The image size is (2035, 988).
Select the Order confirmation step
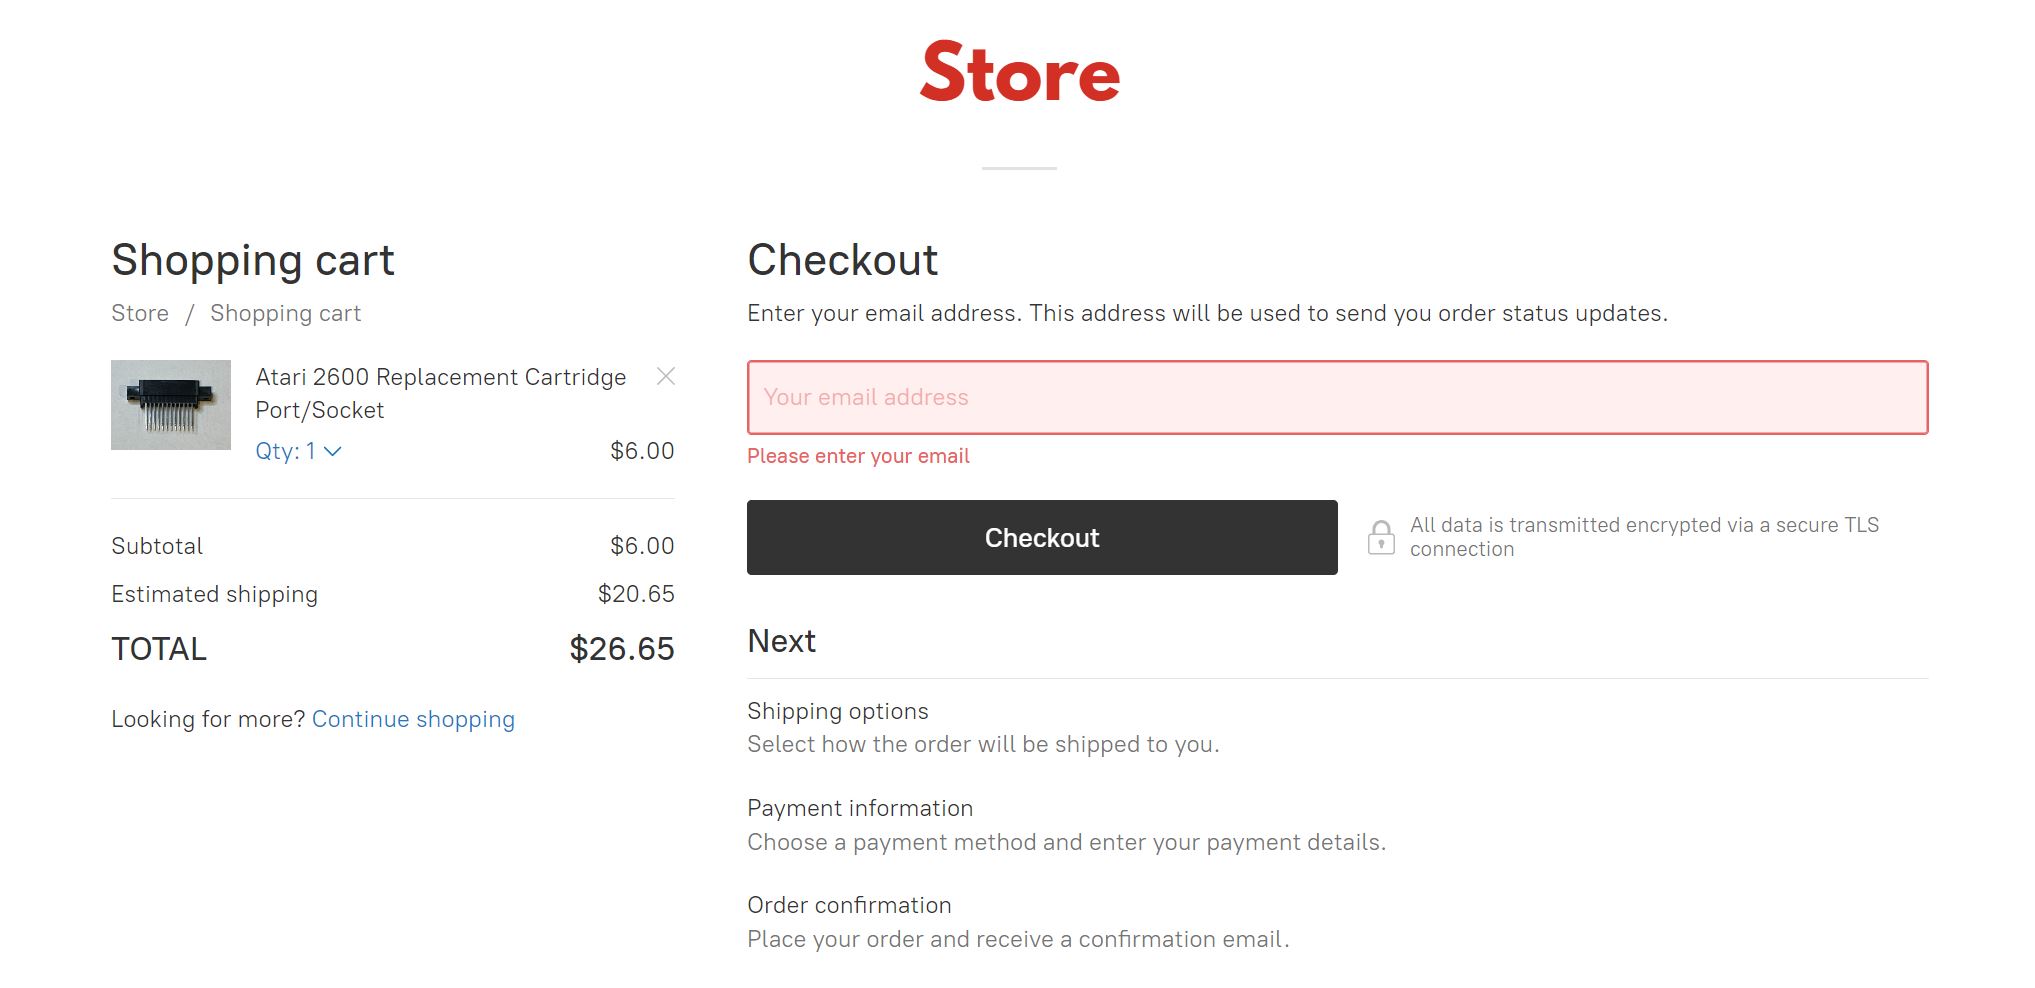coord(849,905)
